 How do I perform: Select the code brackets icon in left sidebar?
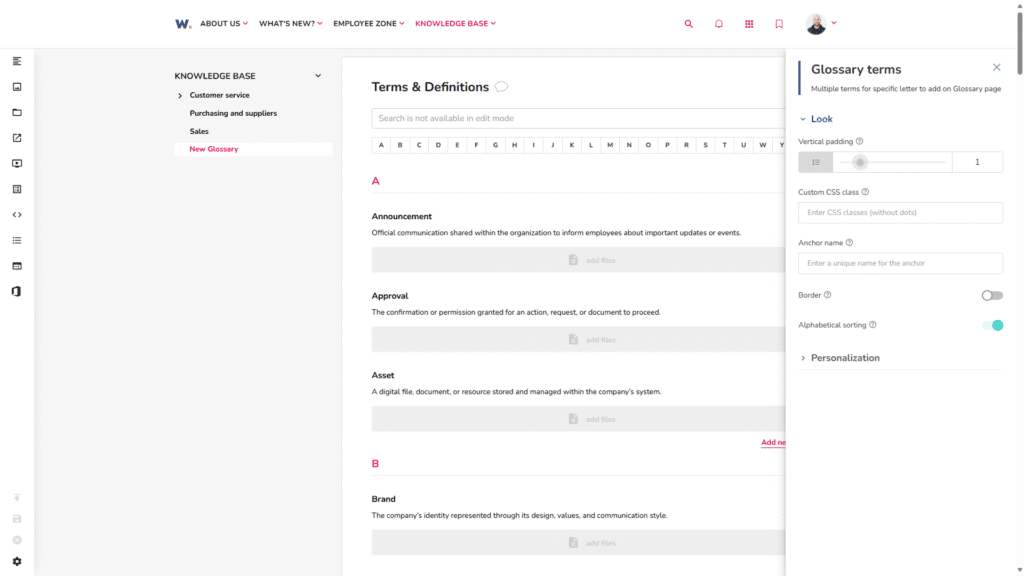point(17,215)
